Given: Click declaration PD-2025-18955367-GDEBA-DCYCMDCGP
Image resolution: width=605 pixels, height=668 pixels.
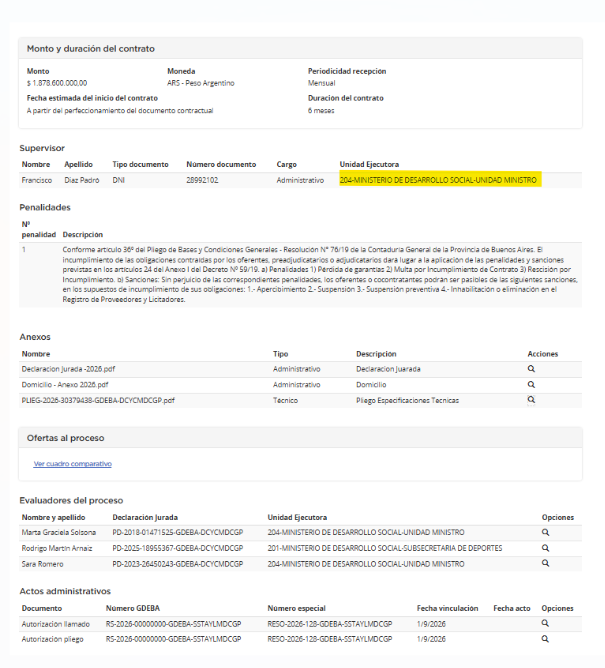Looking at the screenshot, I should point(178,548).
